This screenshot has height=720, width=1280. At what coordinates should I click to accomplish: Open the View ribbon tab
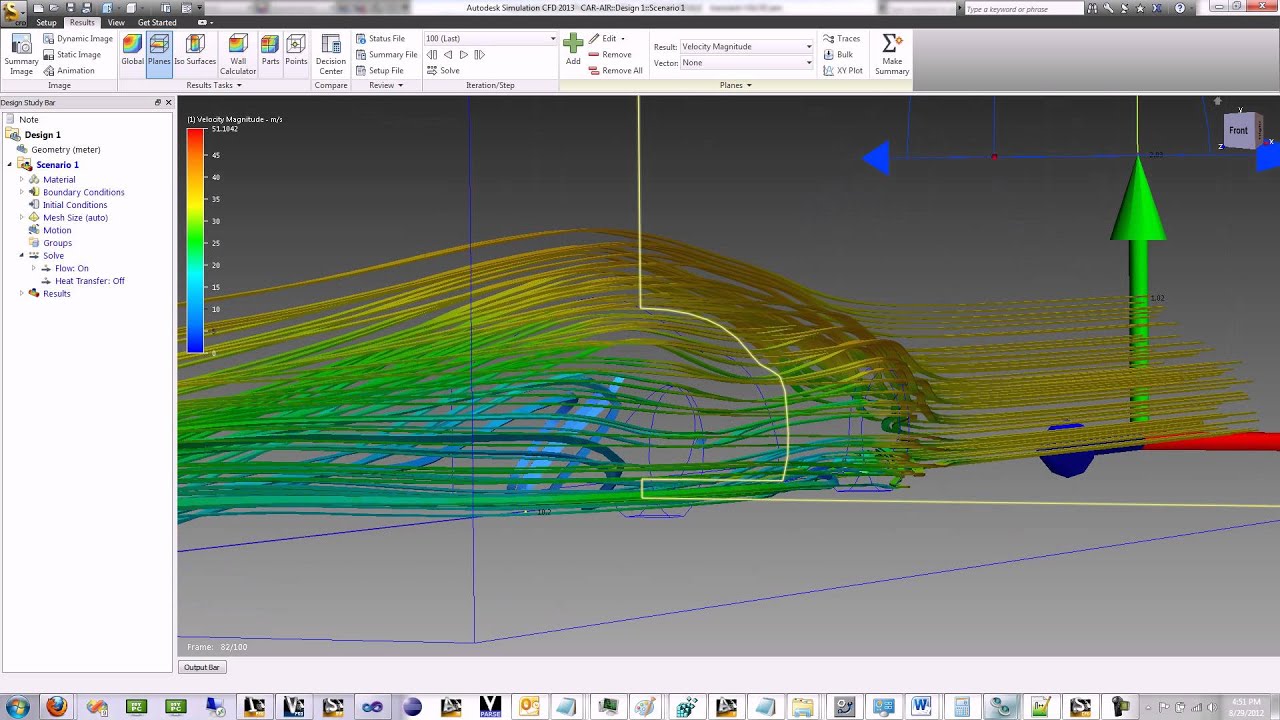point(116,22)
